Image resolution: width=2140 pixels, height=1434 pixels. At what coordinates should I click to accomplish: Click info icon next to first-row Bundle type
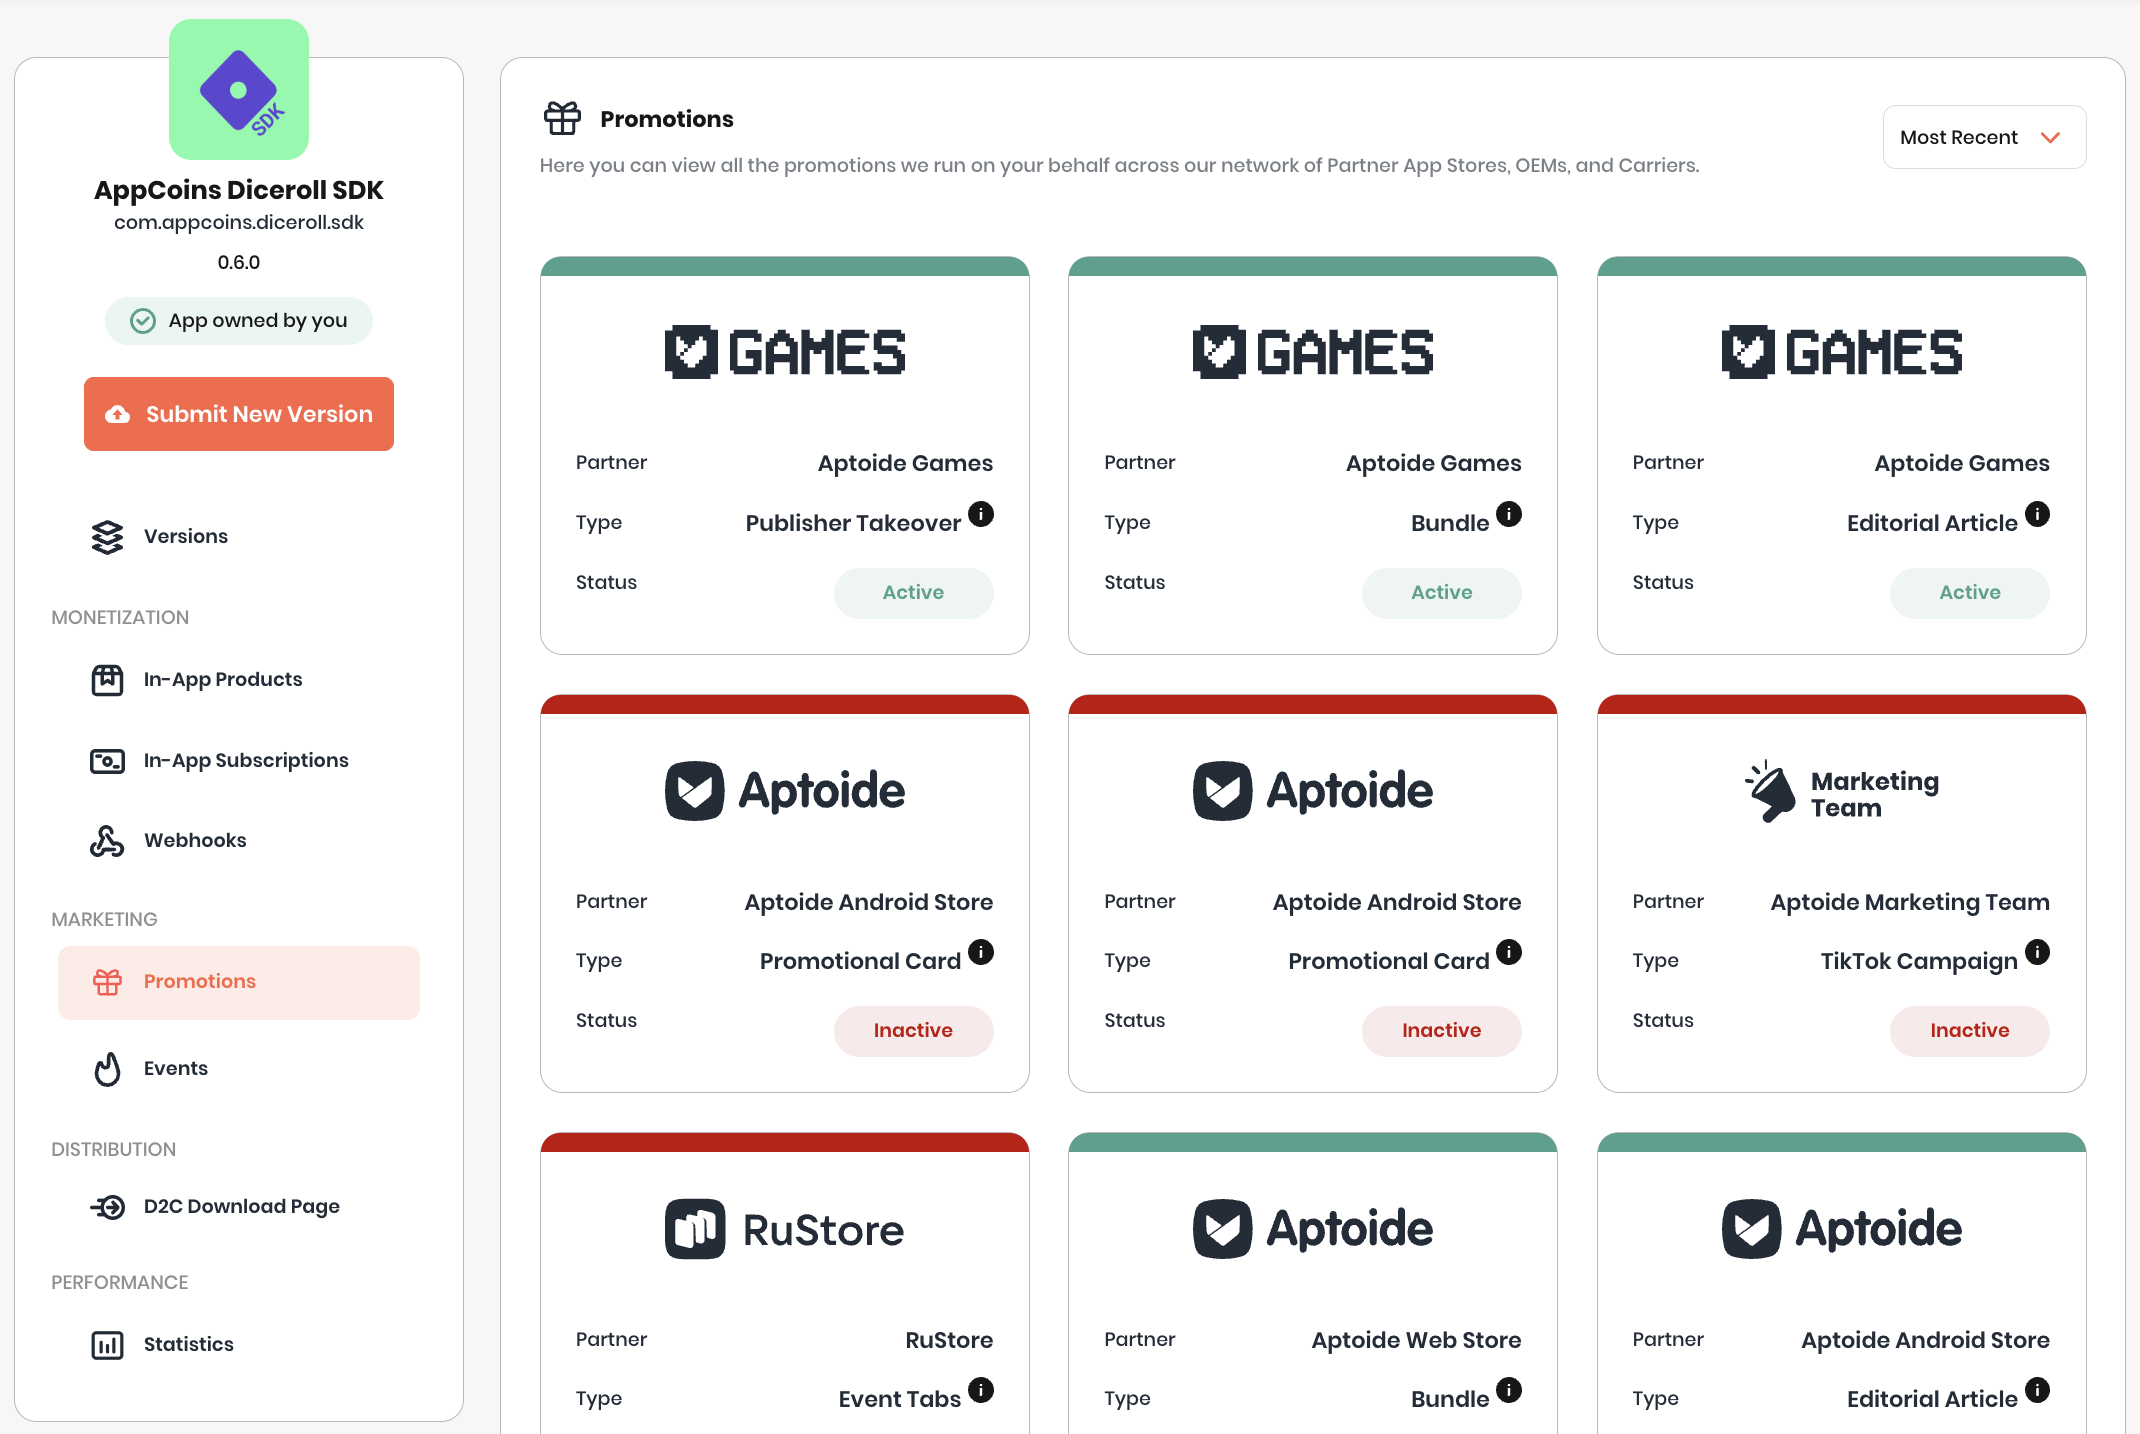point(1509,514)
